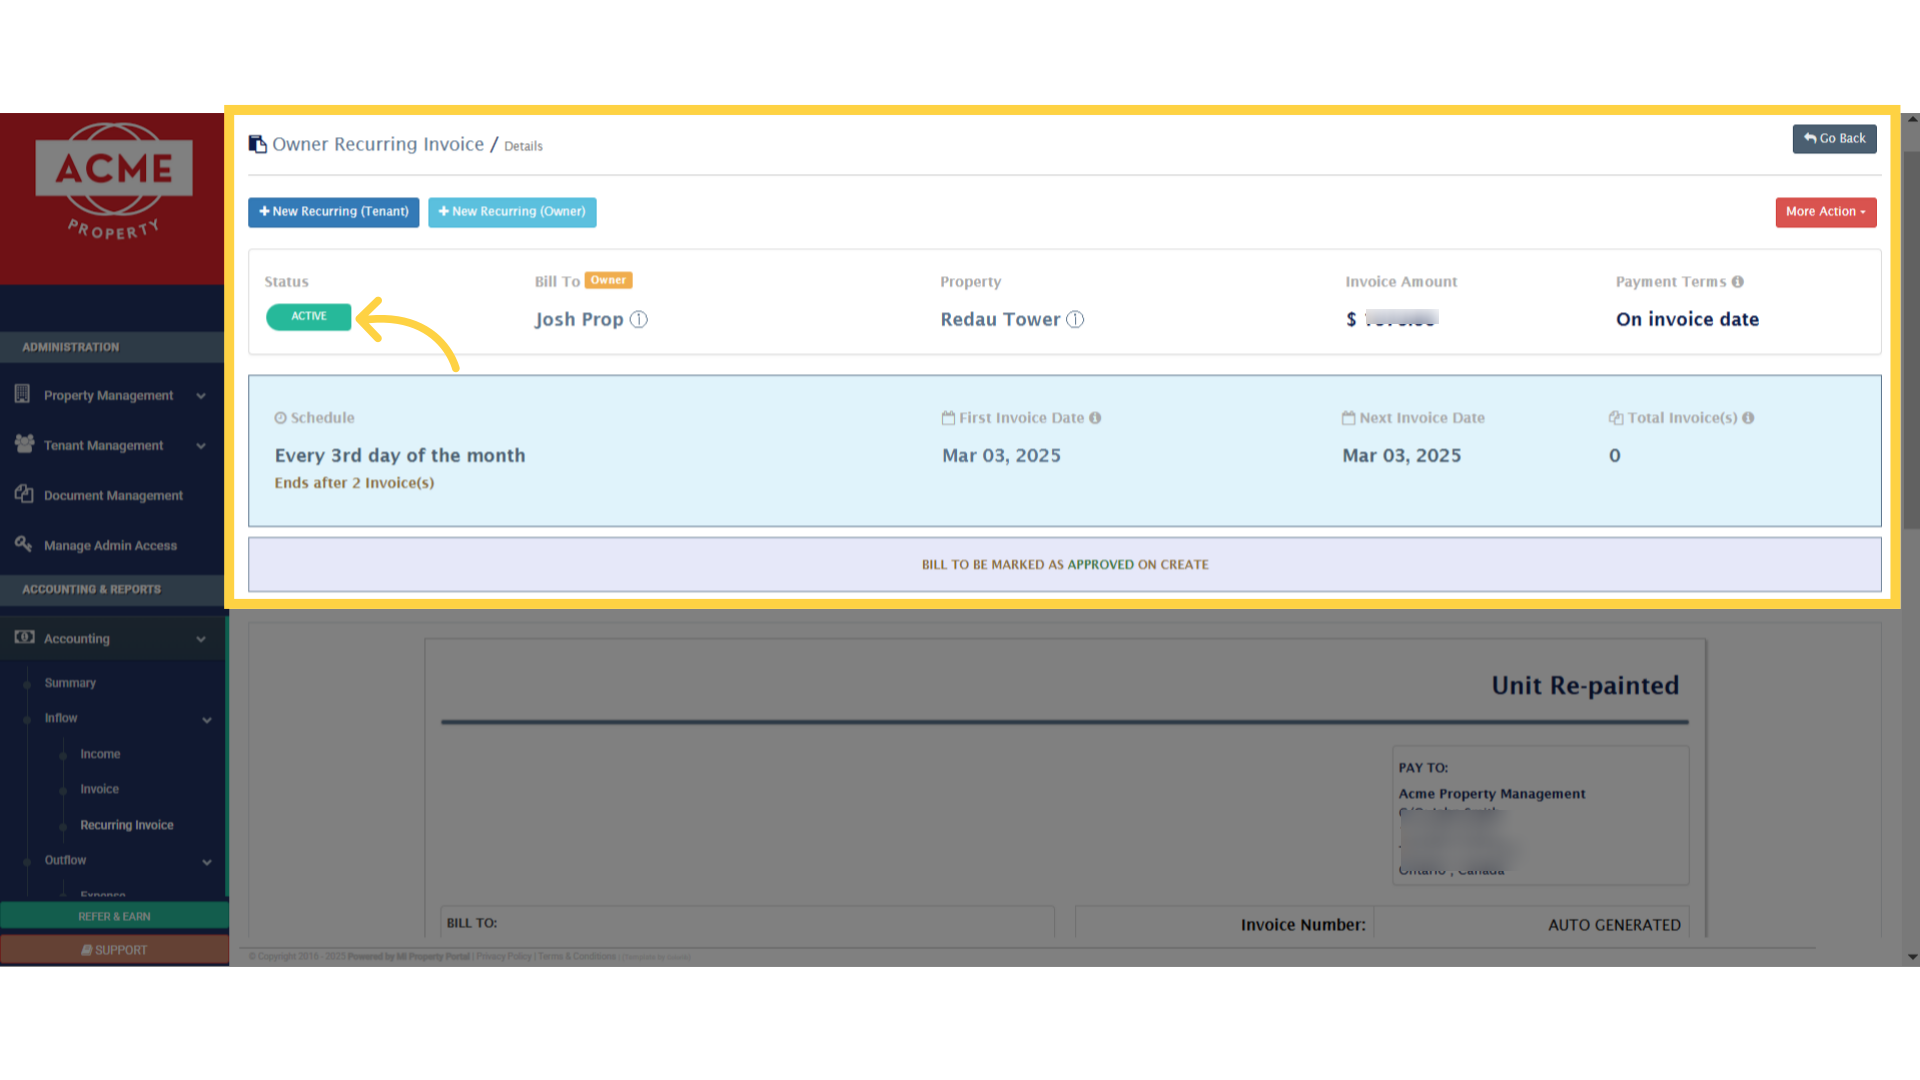1920x1080 pixels.
Task: Open the More Action dropdown
Action: [x=1825, y=212]
